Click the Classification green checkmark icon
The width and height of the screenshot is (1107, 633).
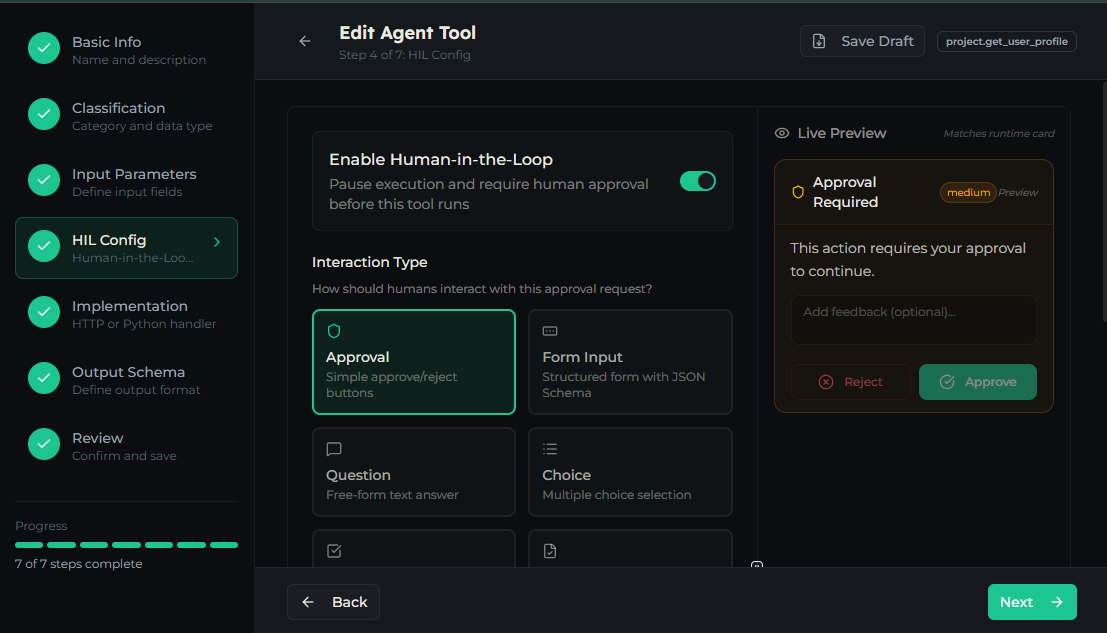click(x=44, y=114)
